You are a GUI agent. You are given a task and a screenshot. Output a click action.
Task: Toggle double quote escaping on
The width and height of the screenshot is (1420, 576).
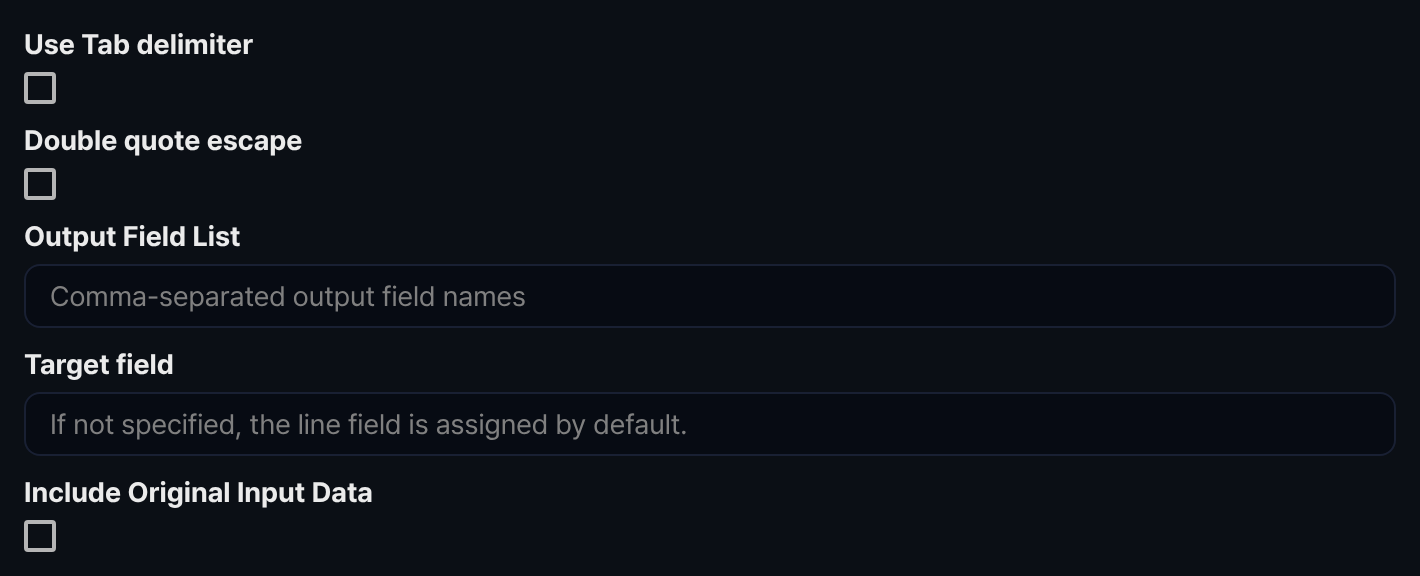coord(40,184)
